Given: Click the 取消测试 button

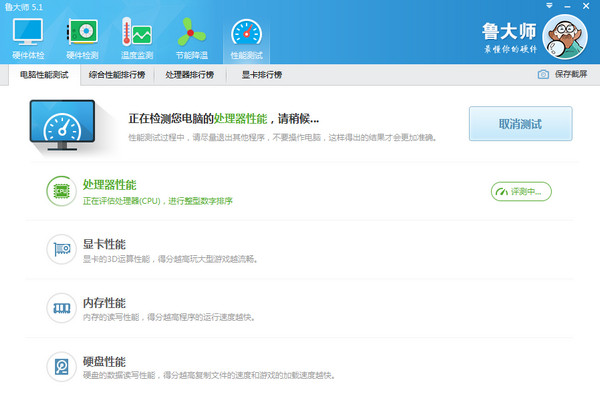Looking at the screenshot, I should (520, 124).
